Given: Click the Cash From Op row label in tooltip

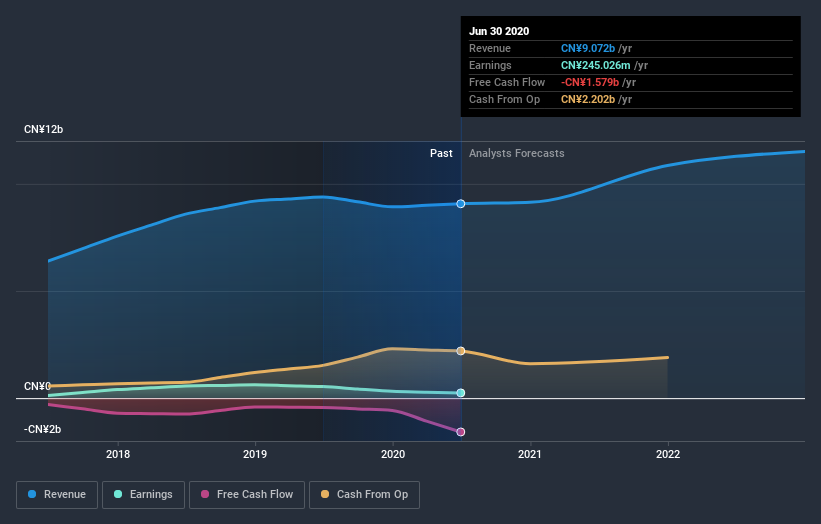Looking at the screenshot, I should pyautogui.click(x=504, y=99).
